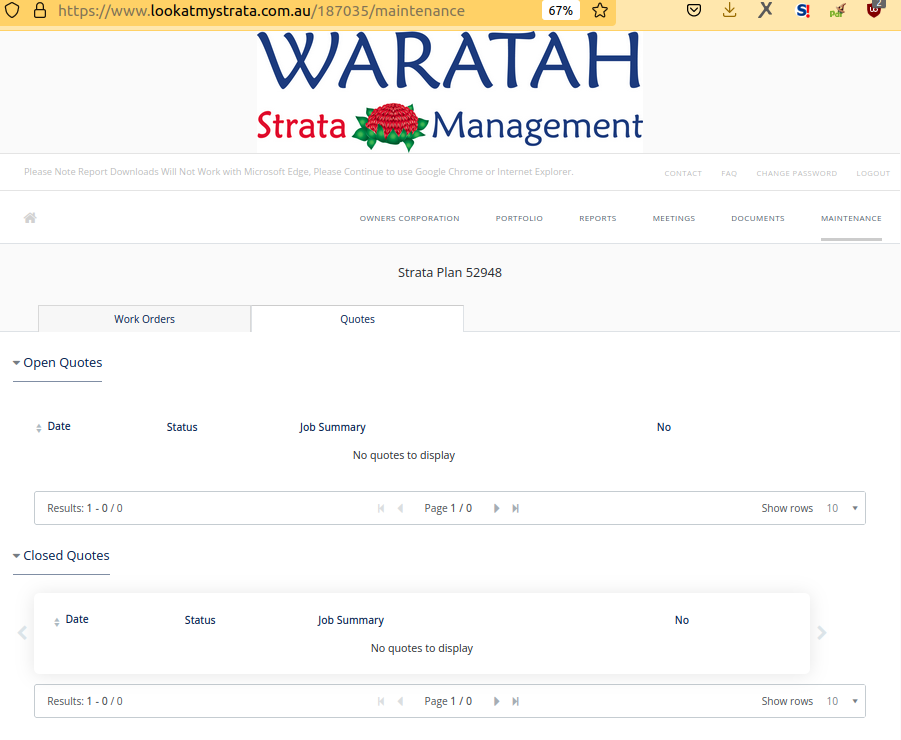Click the Change Password link

tap(796, 173)
